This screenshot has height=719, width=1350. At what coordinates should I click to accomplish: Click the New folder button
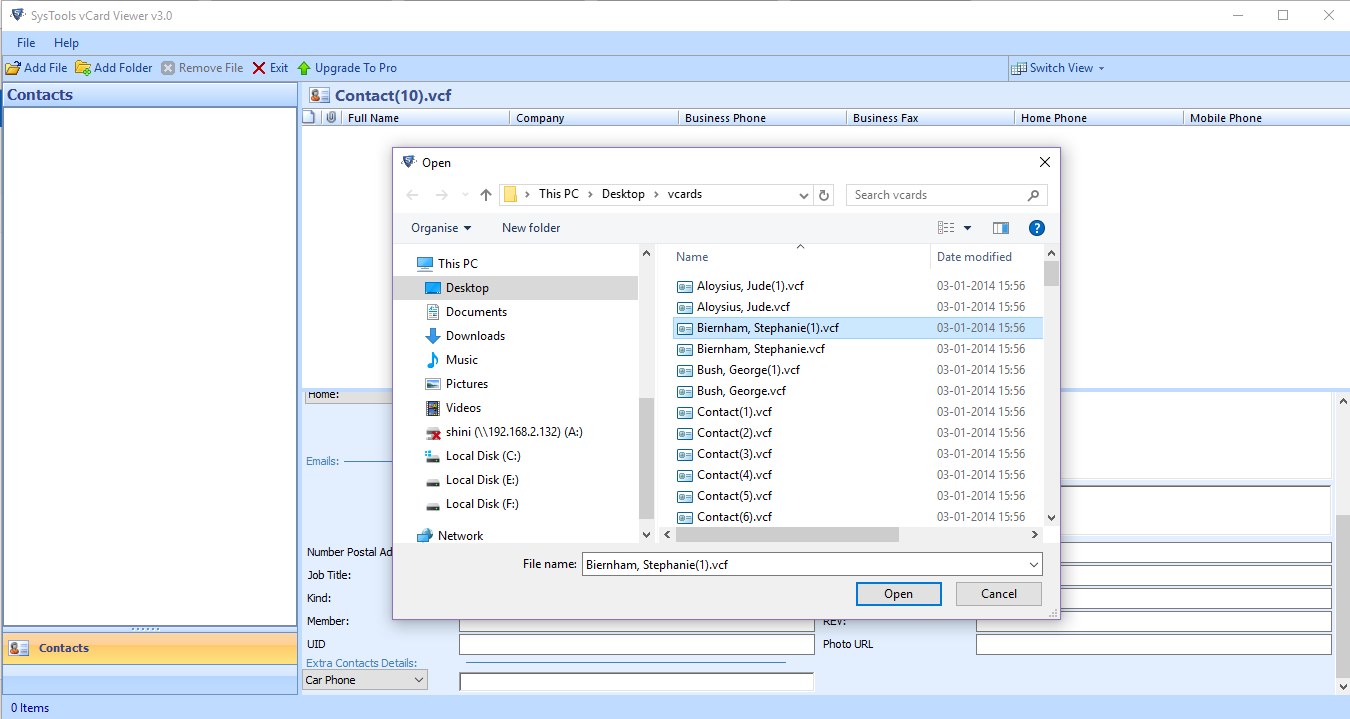tap(531, 228)
